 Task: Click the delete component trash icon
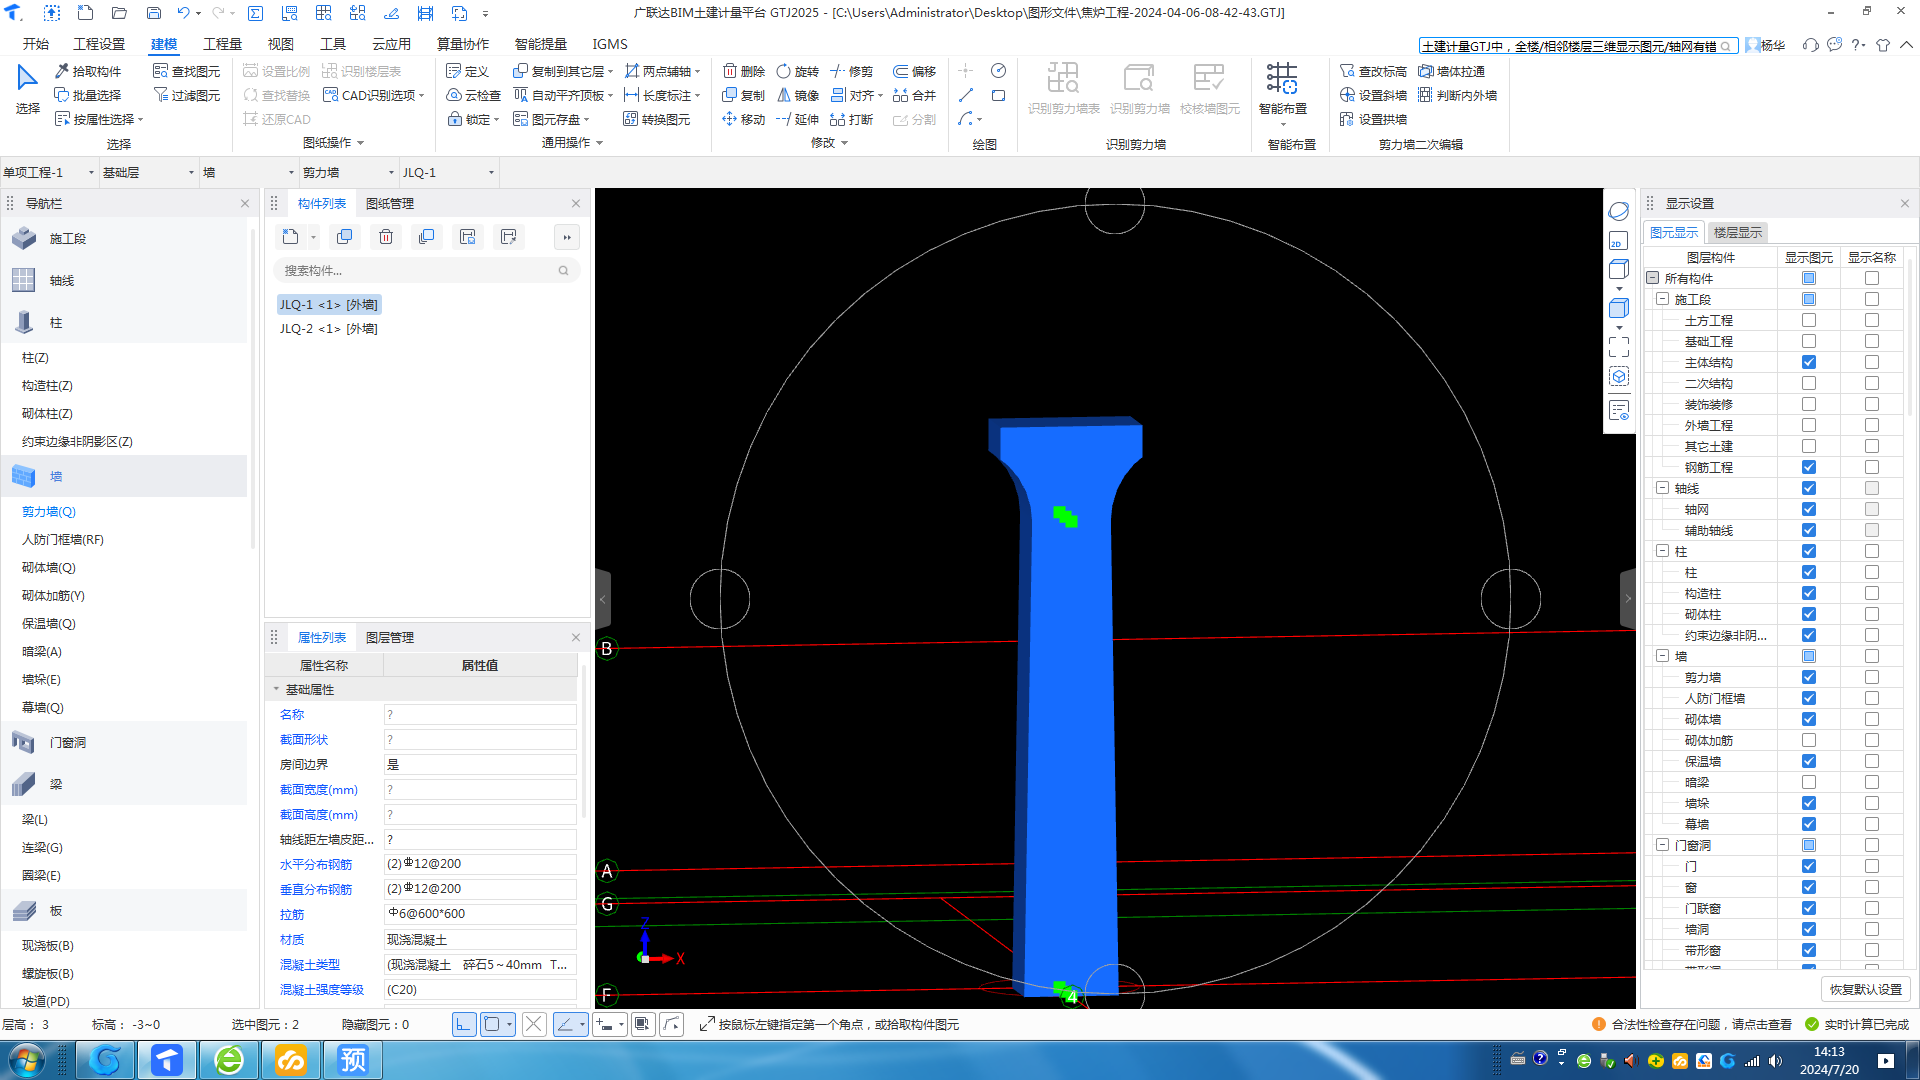(x=386, y=237)
